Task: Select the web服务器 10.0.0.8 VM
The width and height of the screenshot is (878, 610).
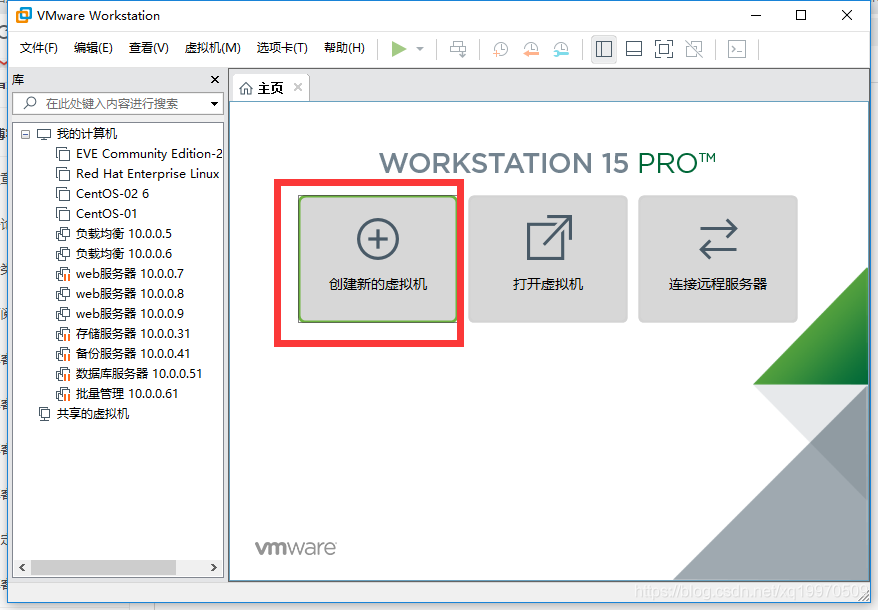Action: coord(130,294)
